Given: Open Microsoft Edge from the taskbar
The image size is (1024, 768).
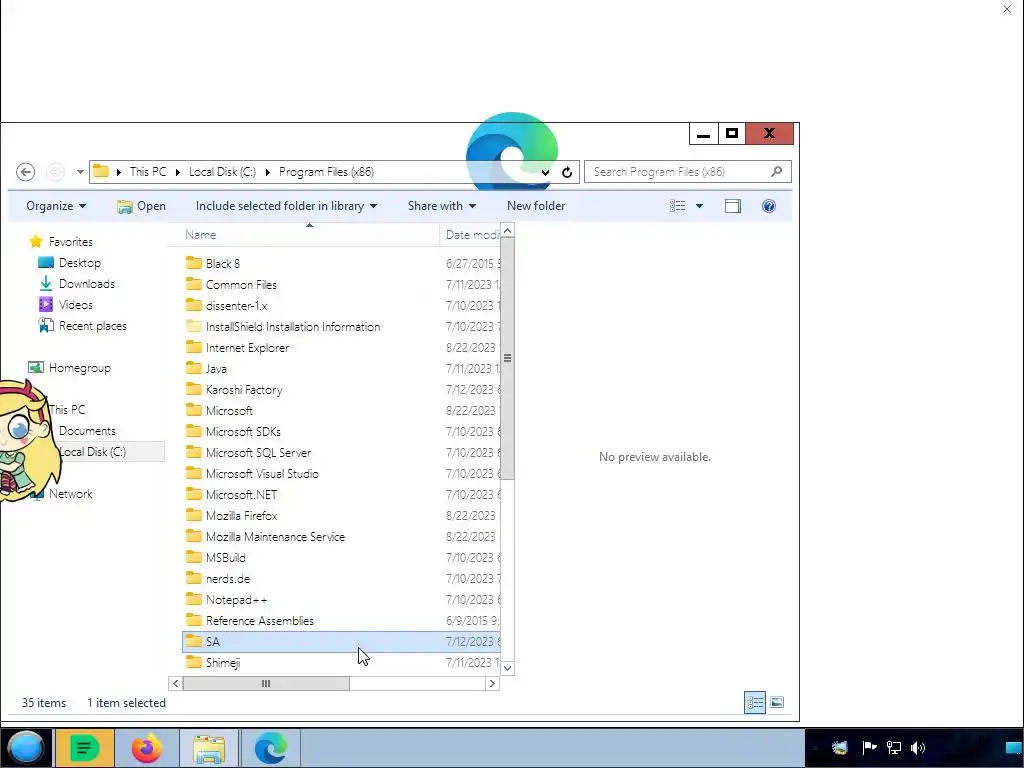Looking at the screenshot, I should point(270,748).
